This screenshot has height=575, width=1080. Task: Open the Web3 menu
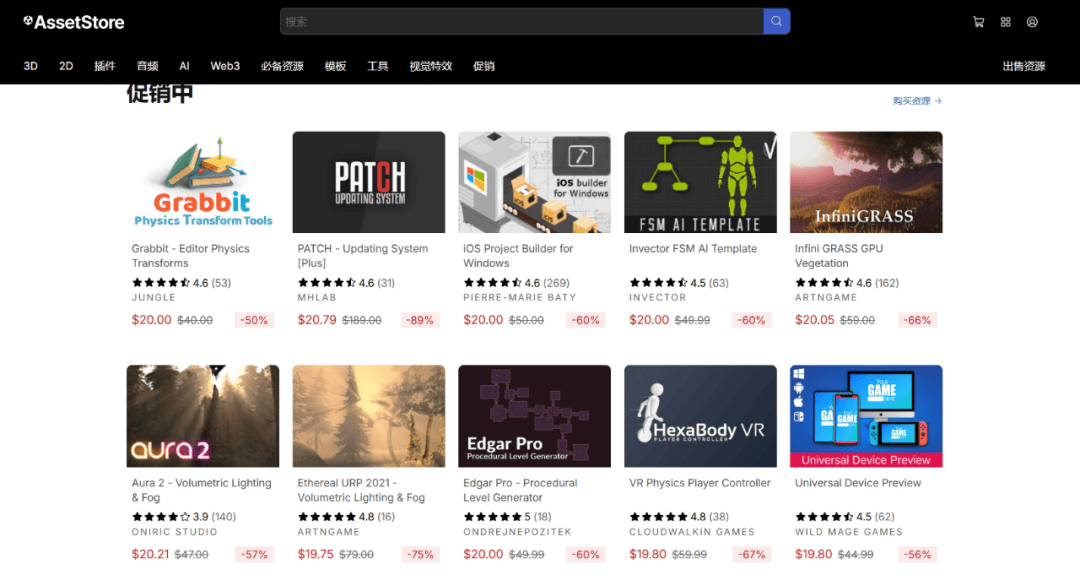[225, 66]
